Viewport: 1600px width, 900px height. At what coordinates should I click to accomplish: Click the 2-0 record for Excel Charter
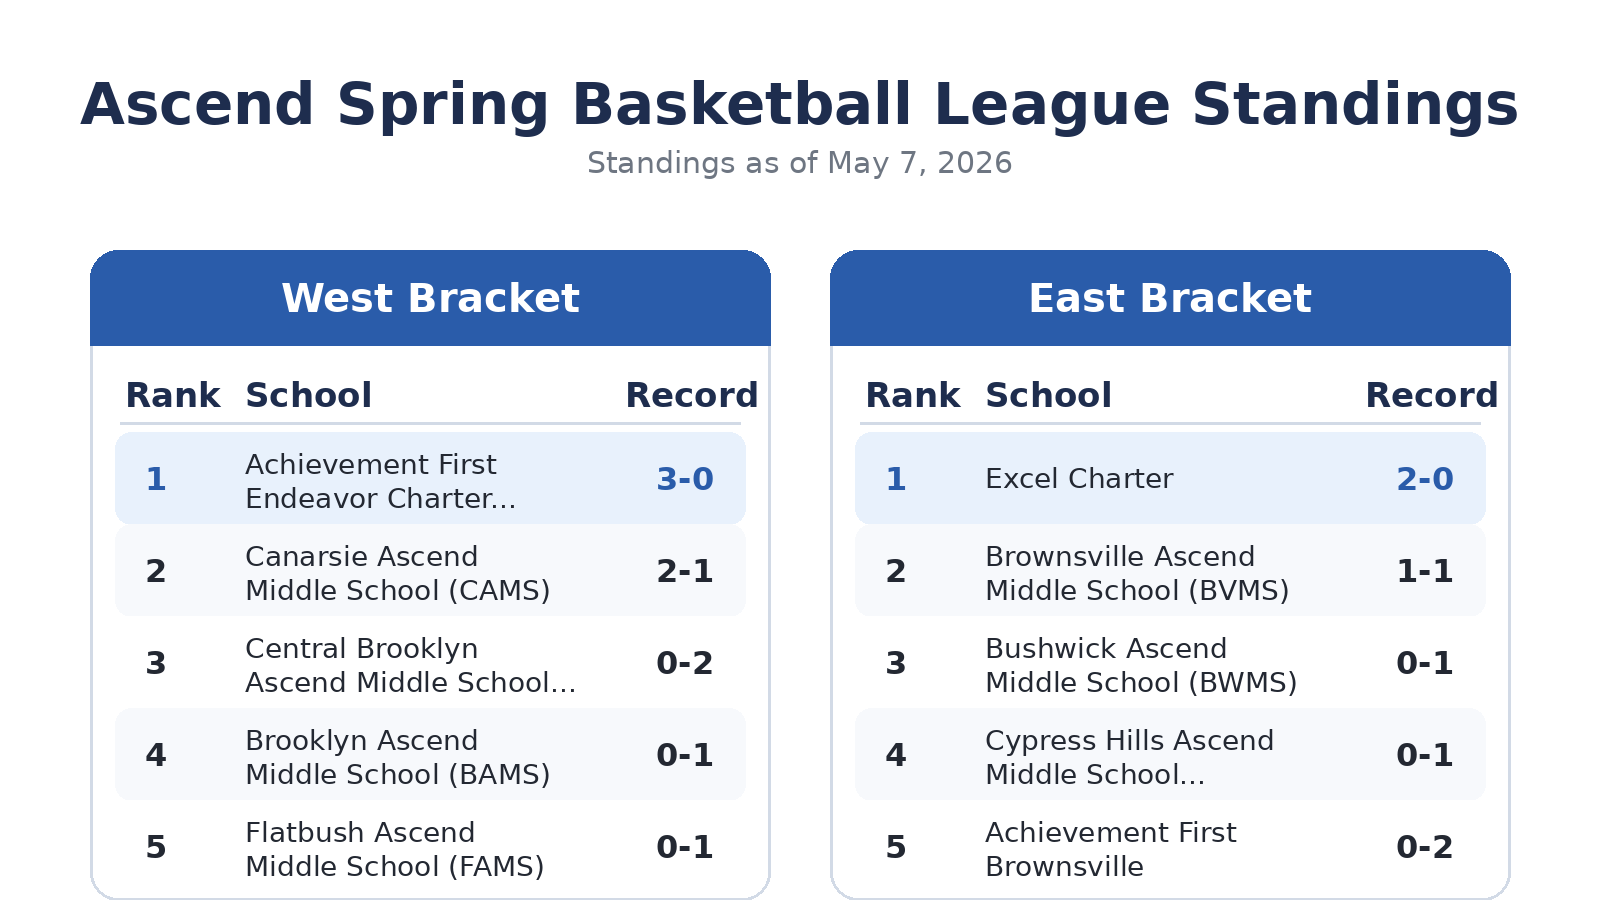(x=1425, y=479)
